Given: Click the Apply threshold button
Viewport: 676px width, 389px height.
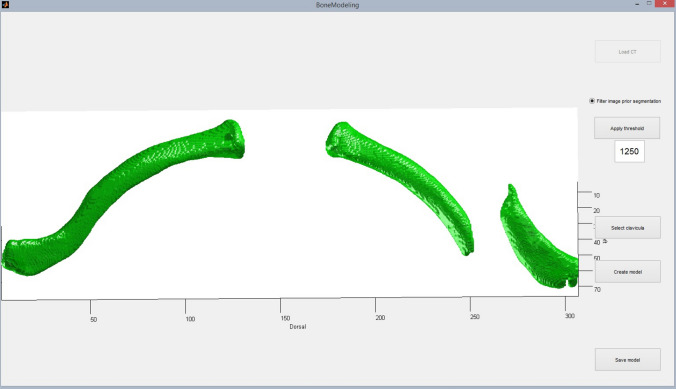Looking at the screenshot, I should (627, 128).
